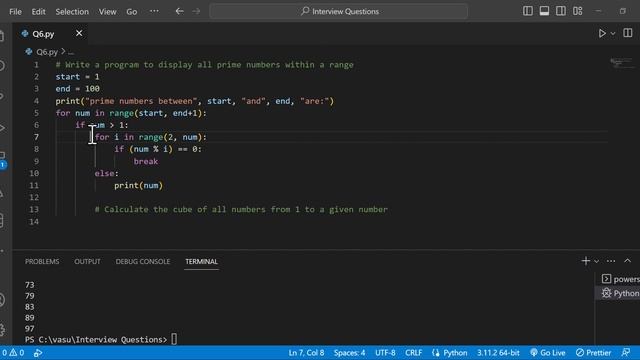Maximize the panel with the up chevron
The image size is (640, 360).
tap(627, 261)
